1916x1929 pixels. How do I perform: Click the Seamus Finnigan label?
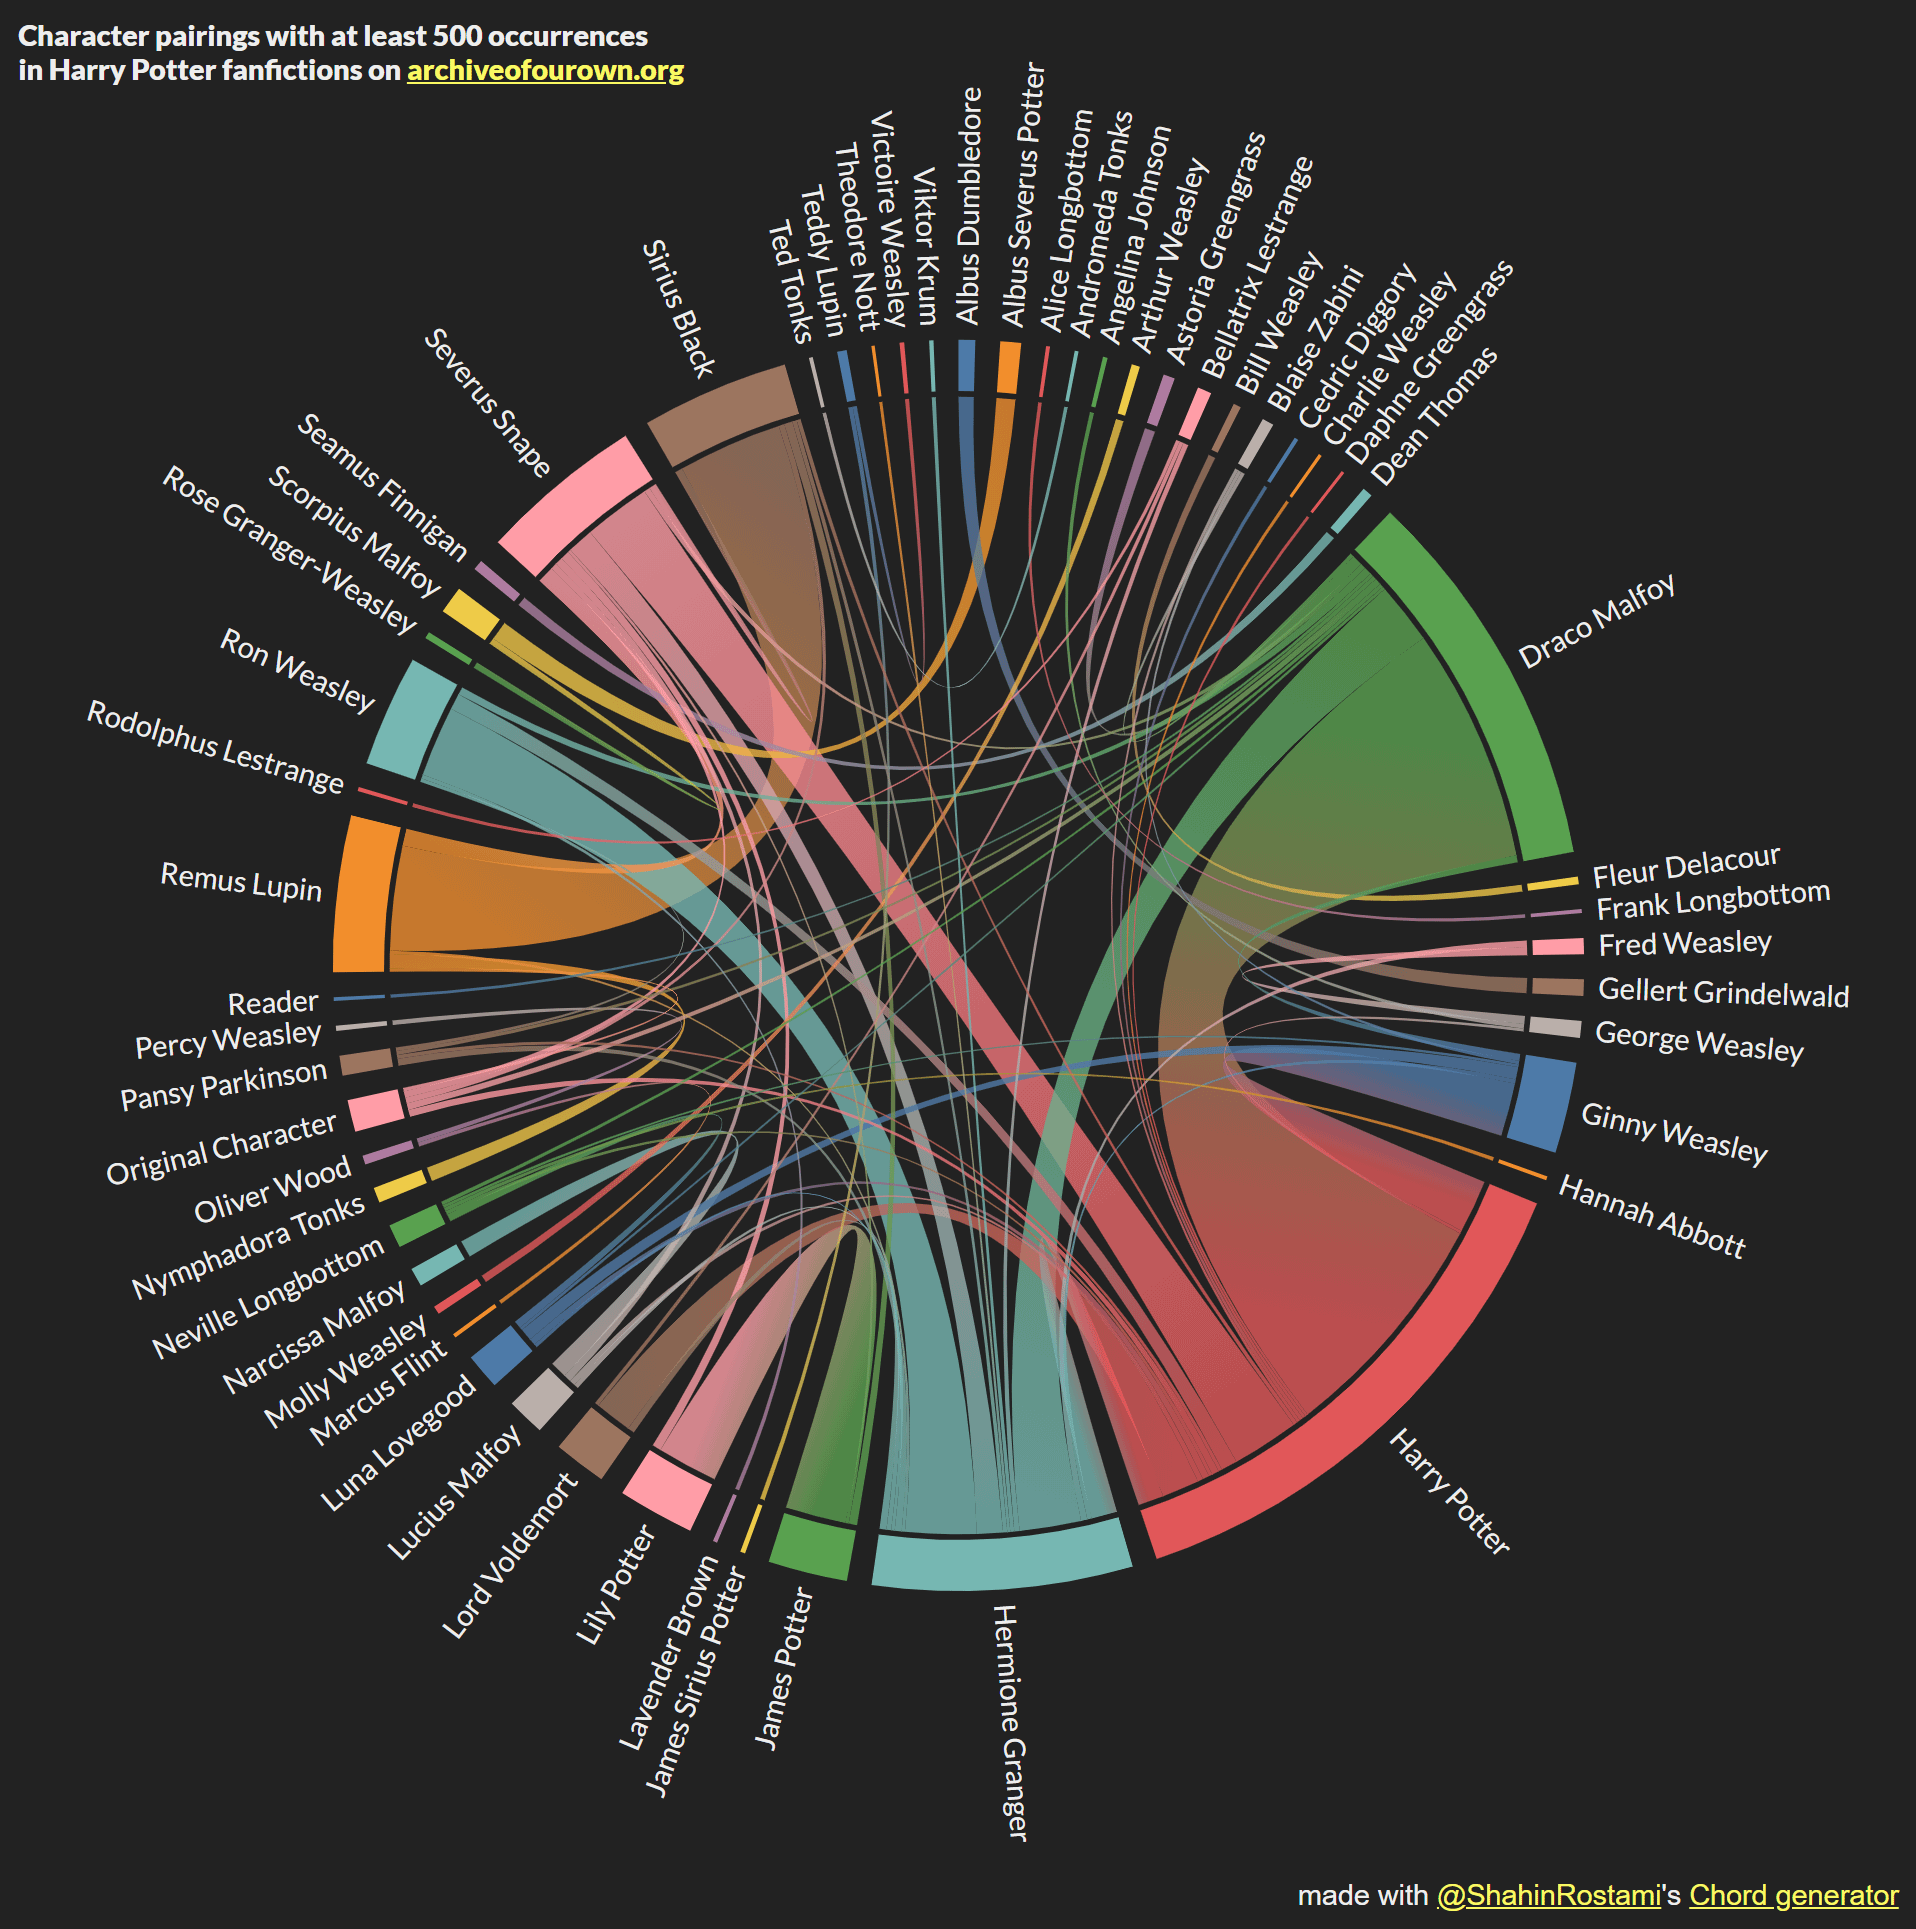[382, 486]
